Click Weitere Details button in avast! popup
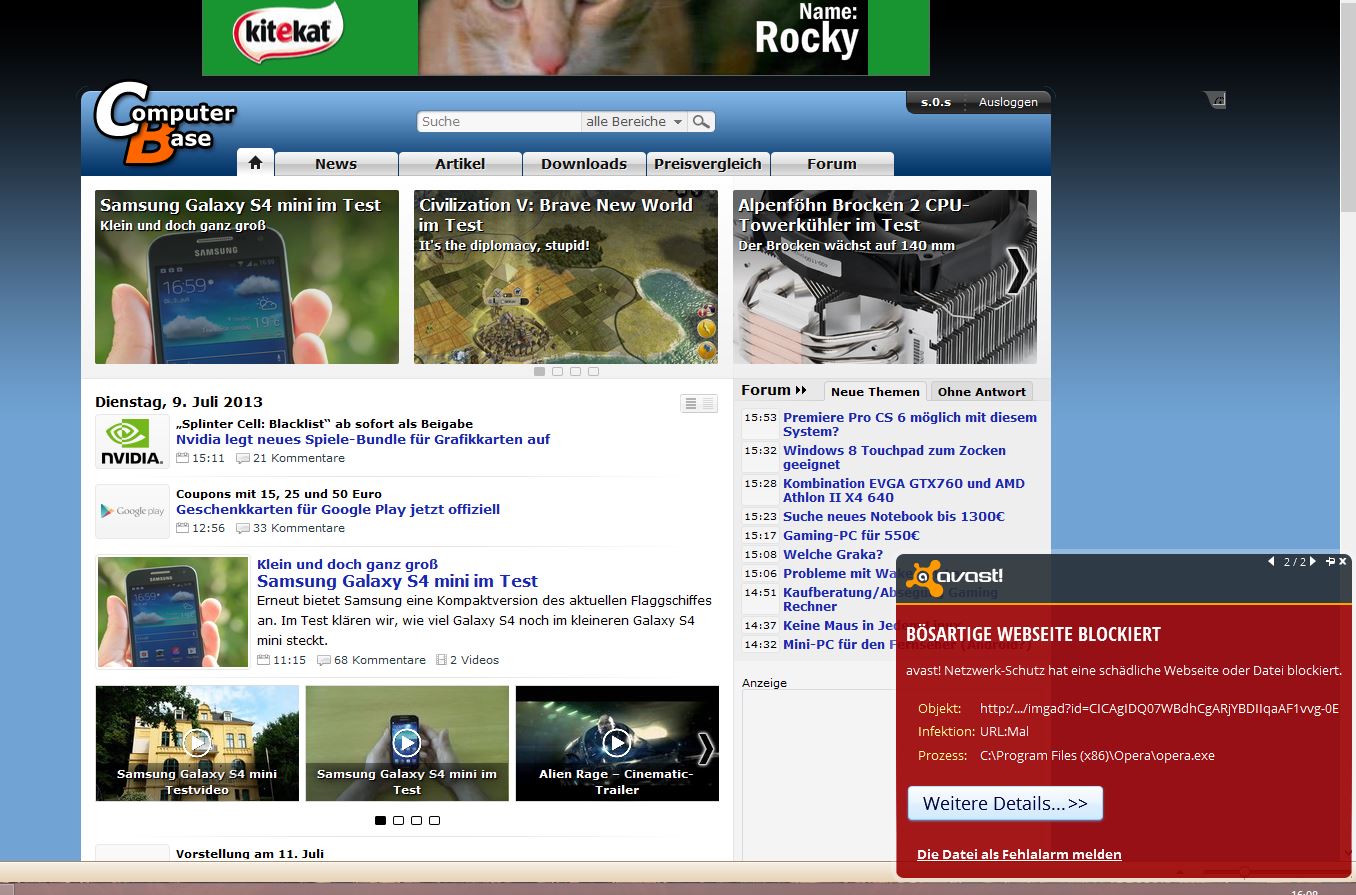 tap(1005, 803)
